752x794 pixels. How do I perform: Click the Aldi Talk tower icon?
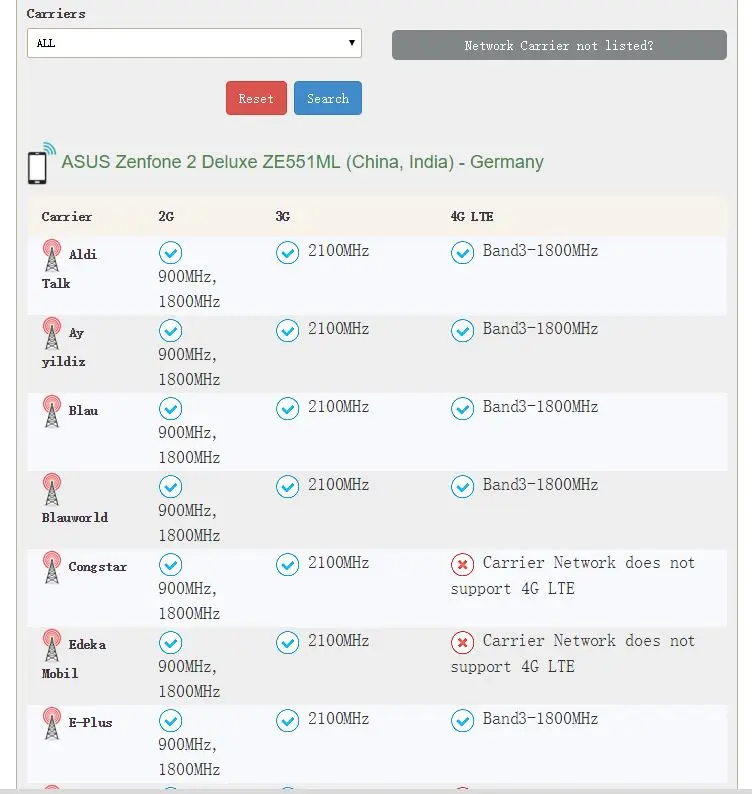(52, 255)
